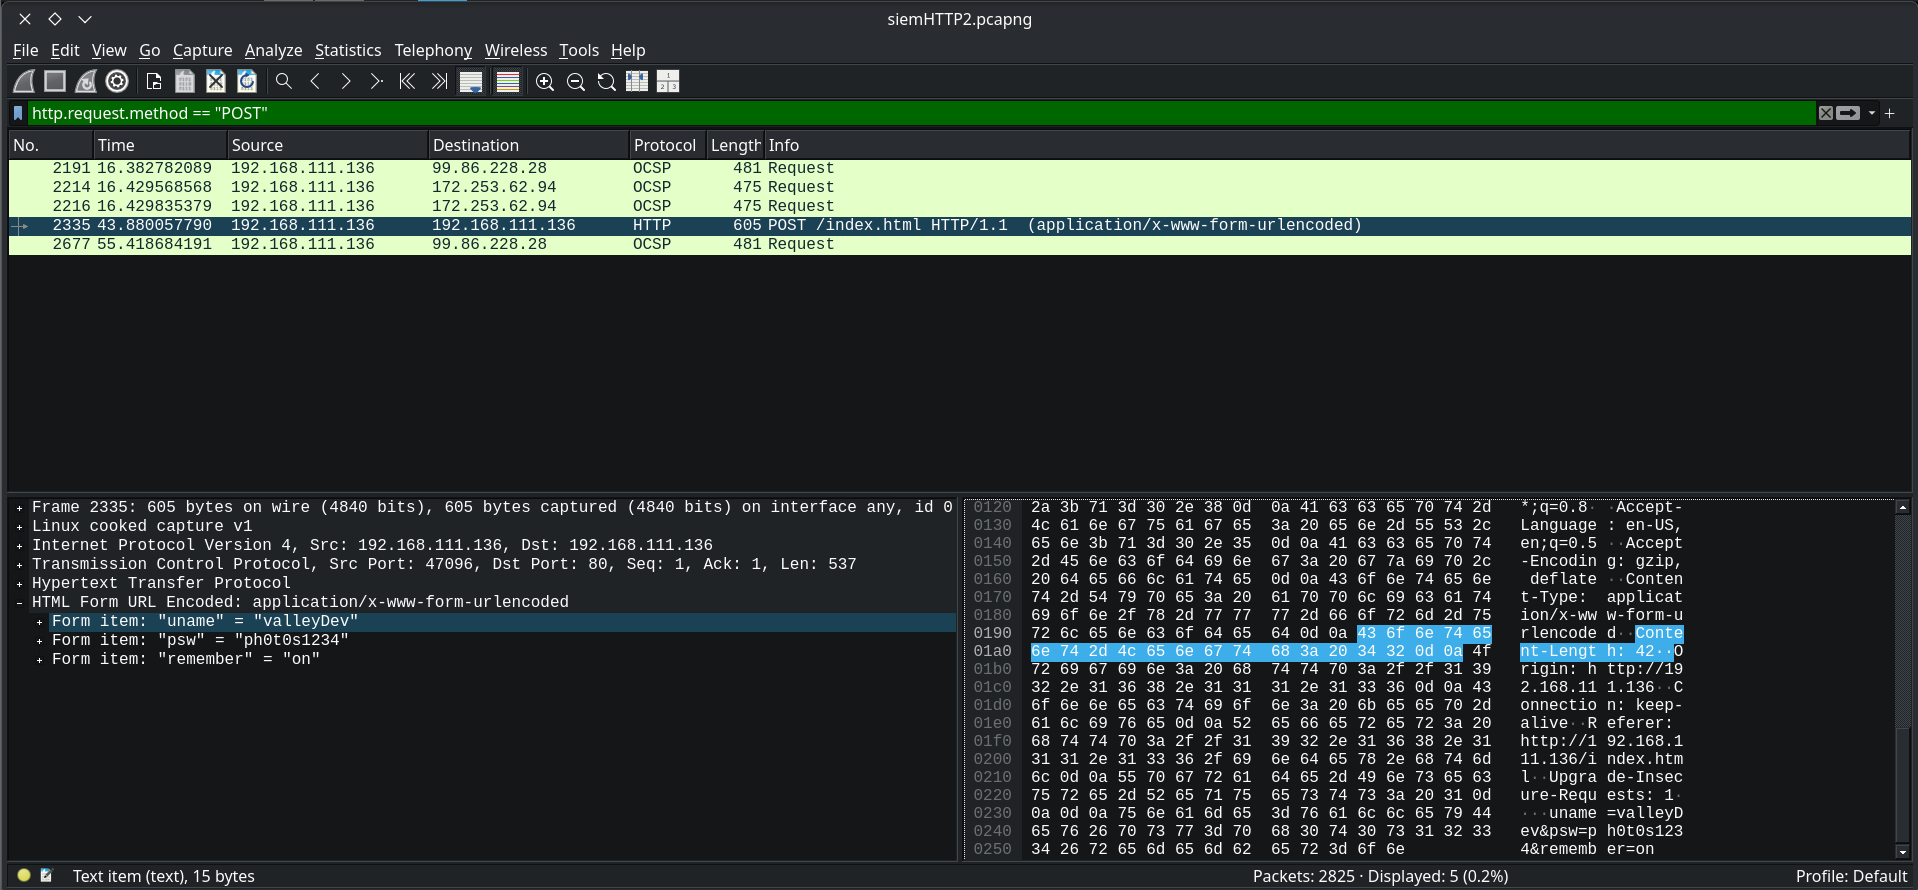
Task: Go back to previous packet arrow
Action: 315,82
